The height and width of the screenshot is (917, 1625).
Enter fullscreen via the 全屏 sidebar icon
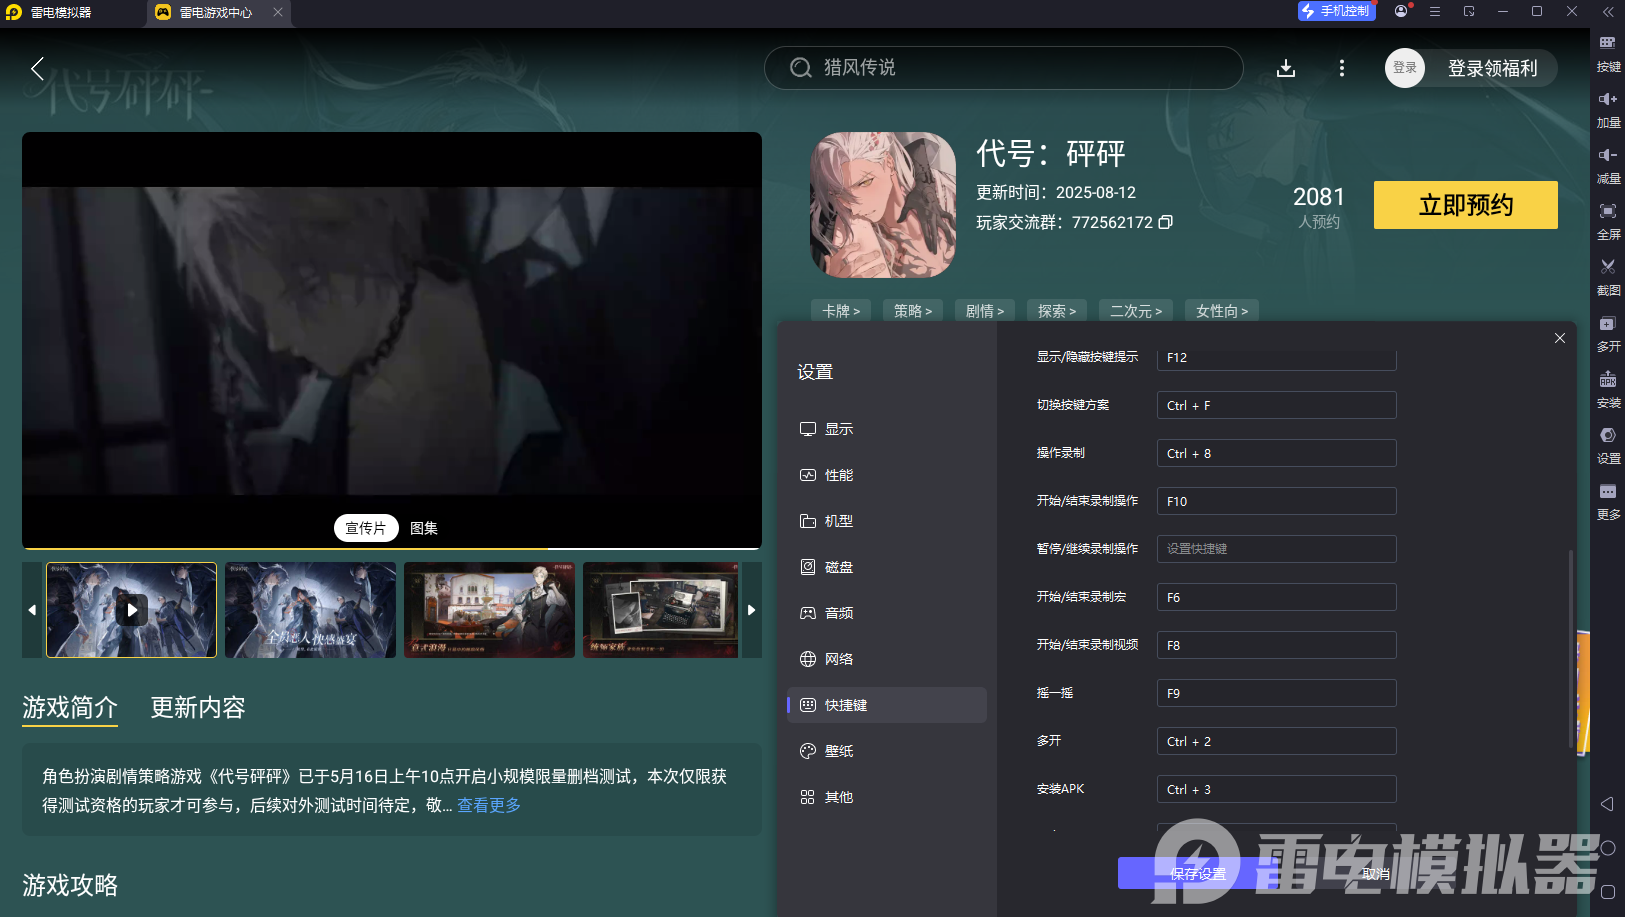pos(1608,221)
